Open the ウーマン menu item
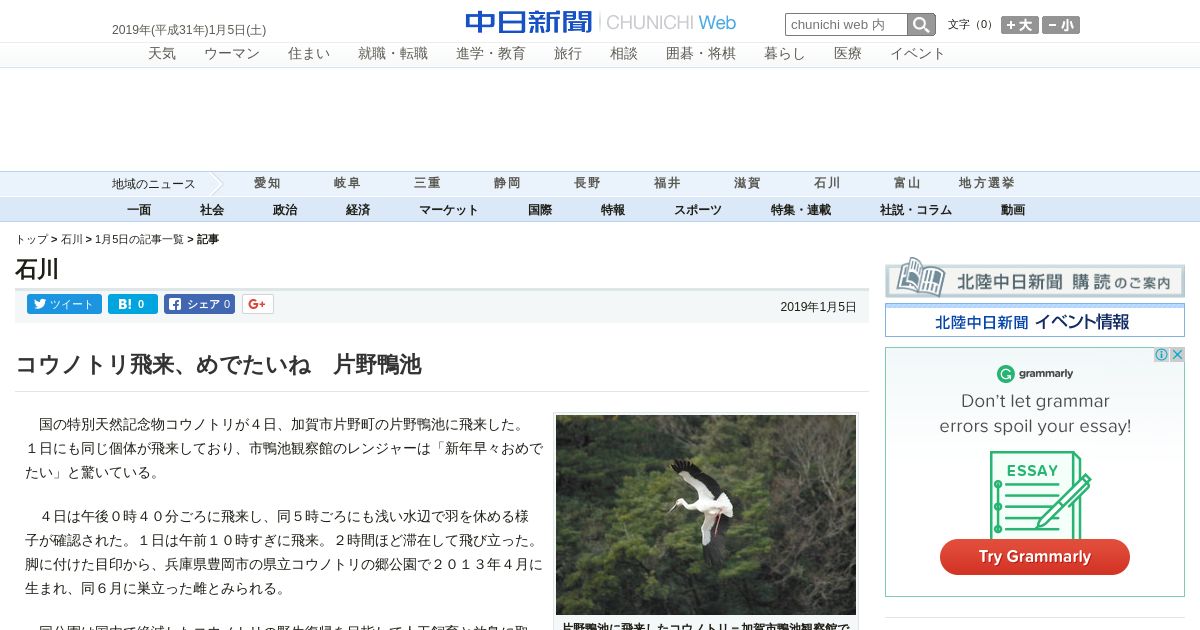This screenshot has width=1200, height=630. [x=232, y=54]
